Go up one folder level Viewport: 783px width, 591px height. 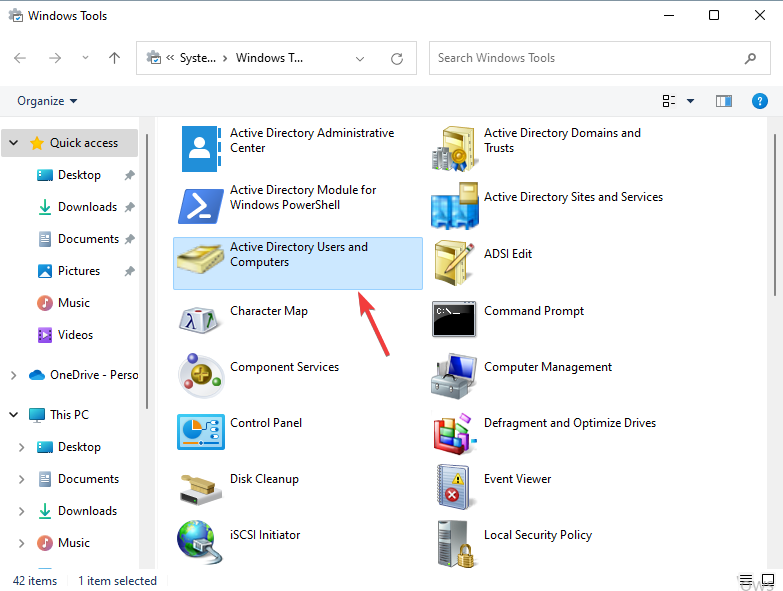114,58
